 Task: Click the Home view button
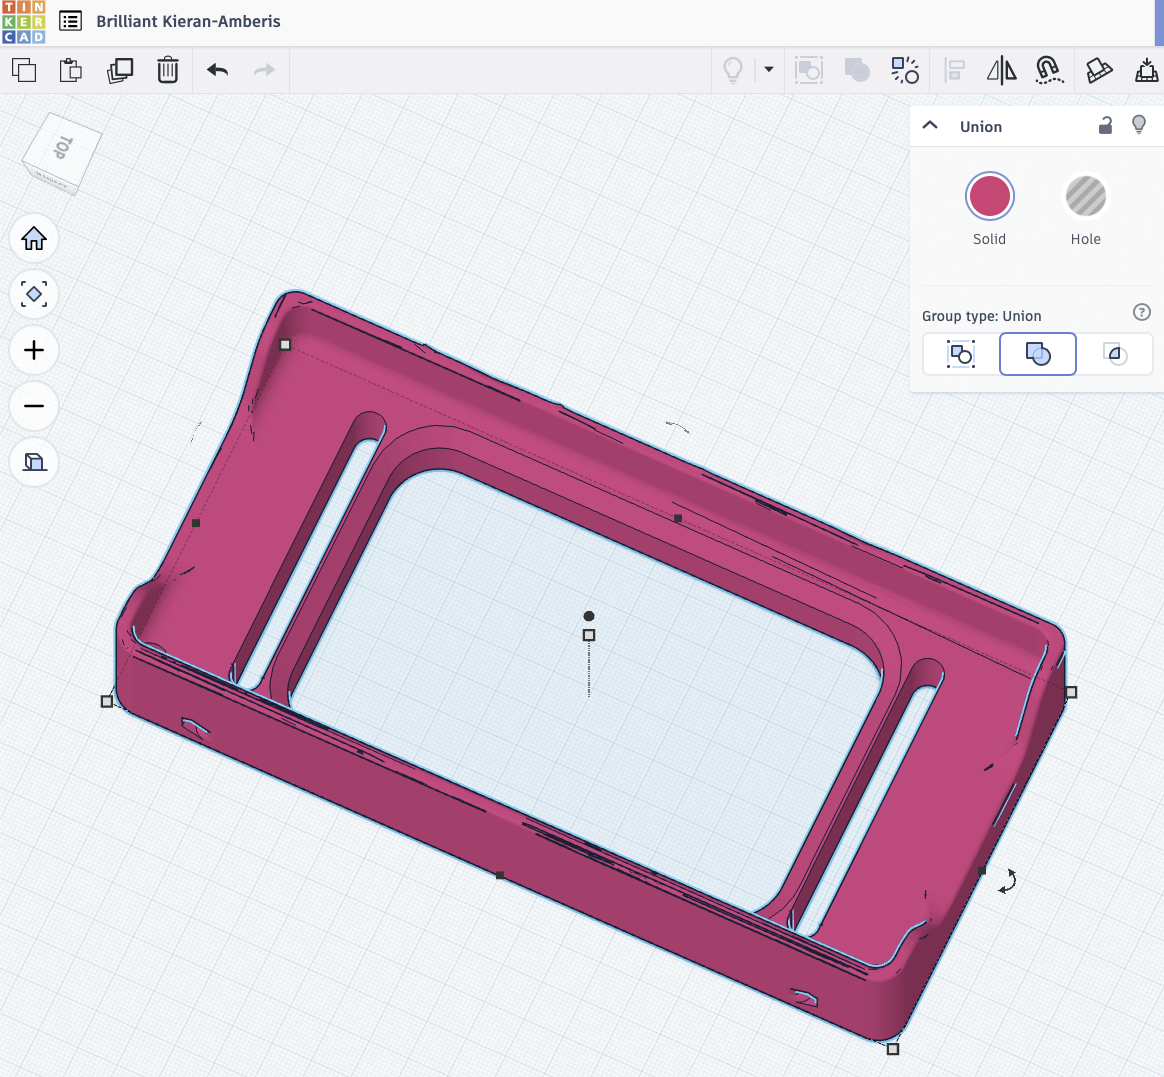coord(34,239)
